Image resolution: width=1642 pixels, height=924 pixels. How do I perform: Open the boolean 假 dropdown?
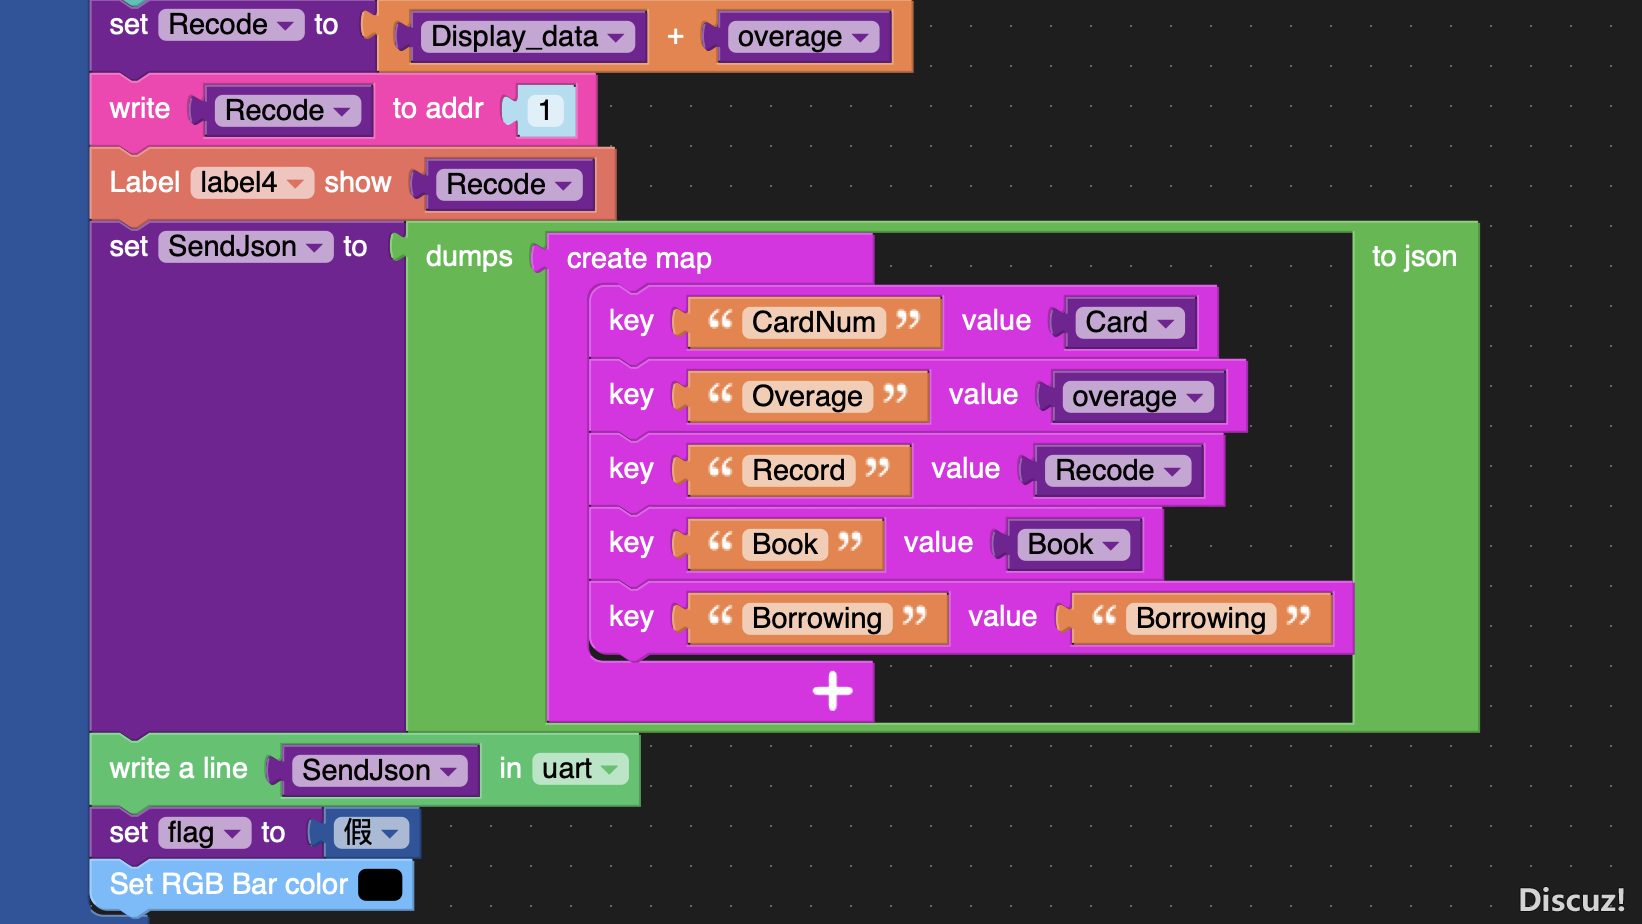click(371, 833)
